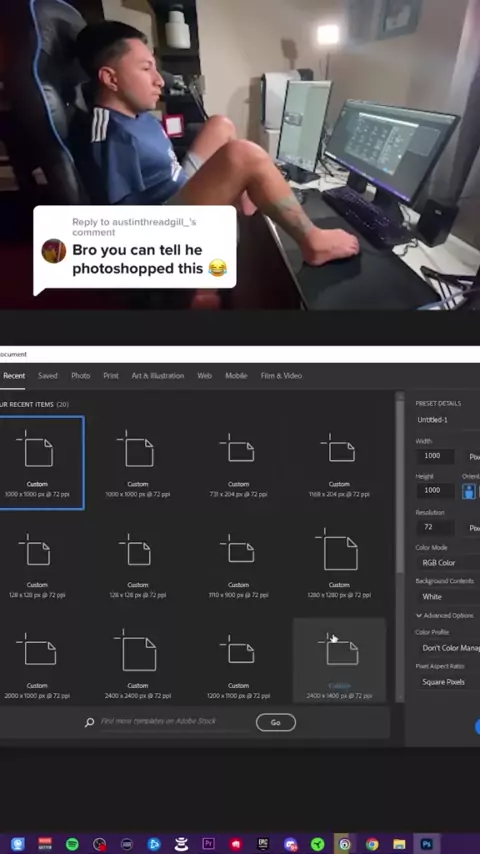480x854 pixels.
Task: Open the Color Mode RGB Color dropdown
Action: tap(448, 563)
